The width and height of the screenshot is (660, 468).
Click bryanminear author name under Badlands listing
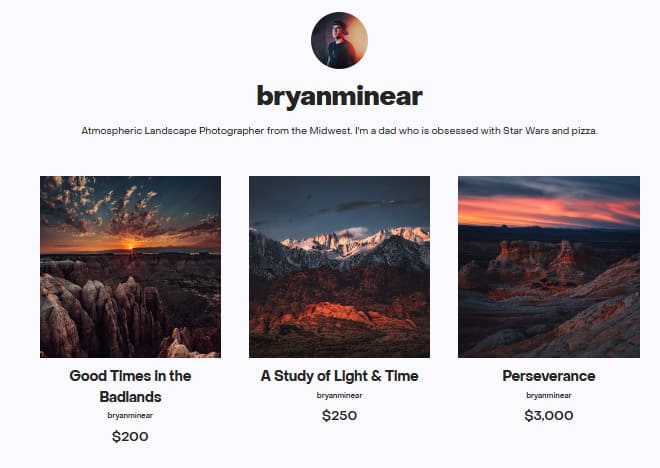coord(130,415)
